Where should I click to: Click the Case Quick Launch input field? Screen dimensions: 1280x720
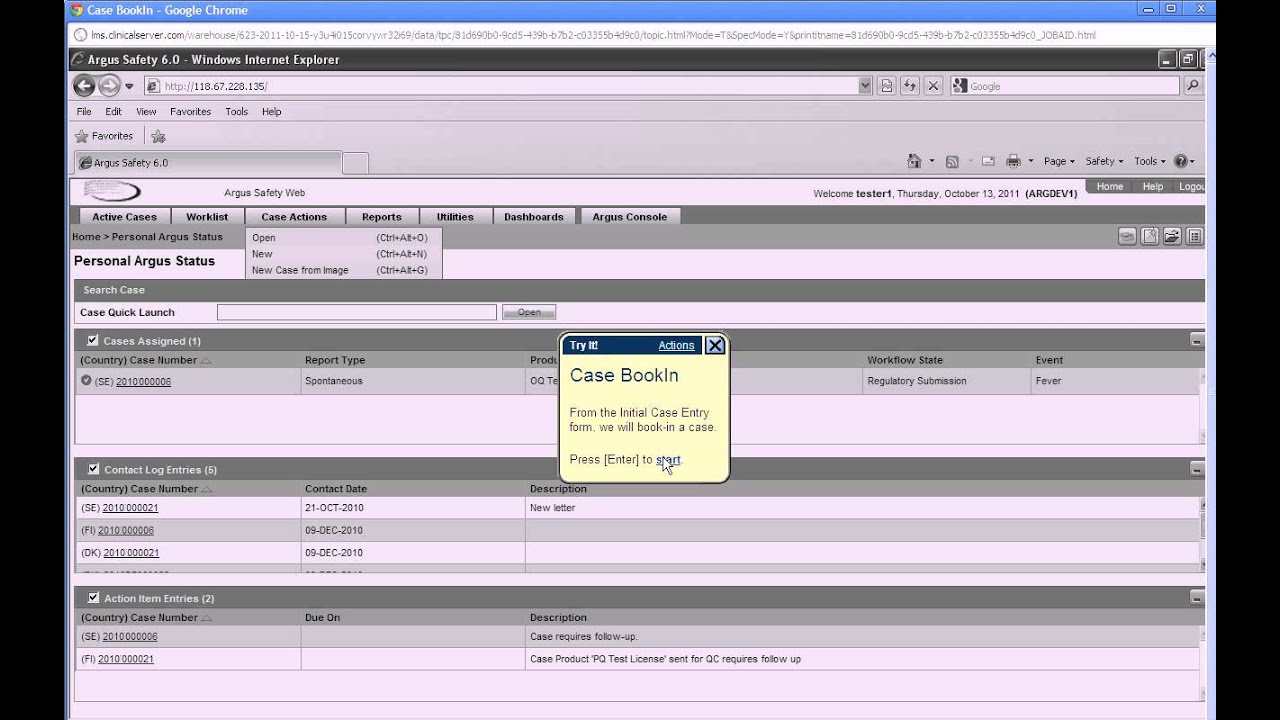tap(357, 312)
